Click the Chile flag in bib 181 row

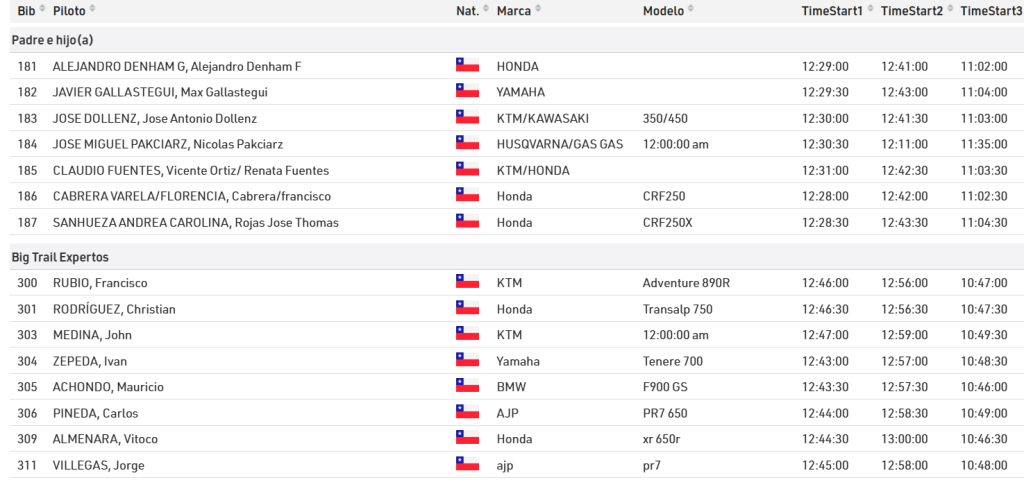click(467, 66)
